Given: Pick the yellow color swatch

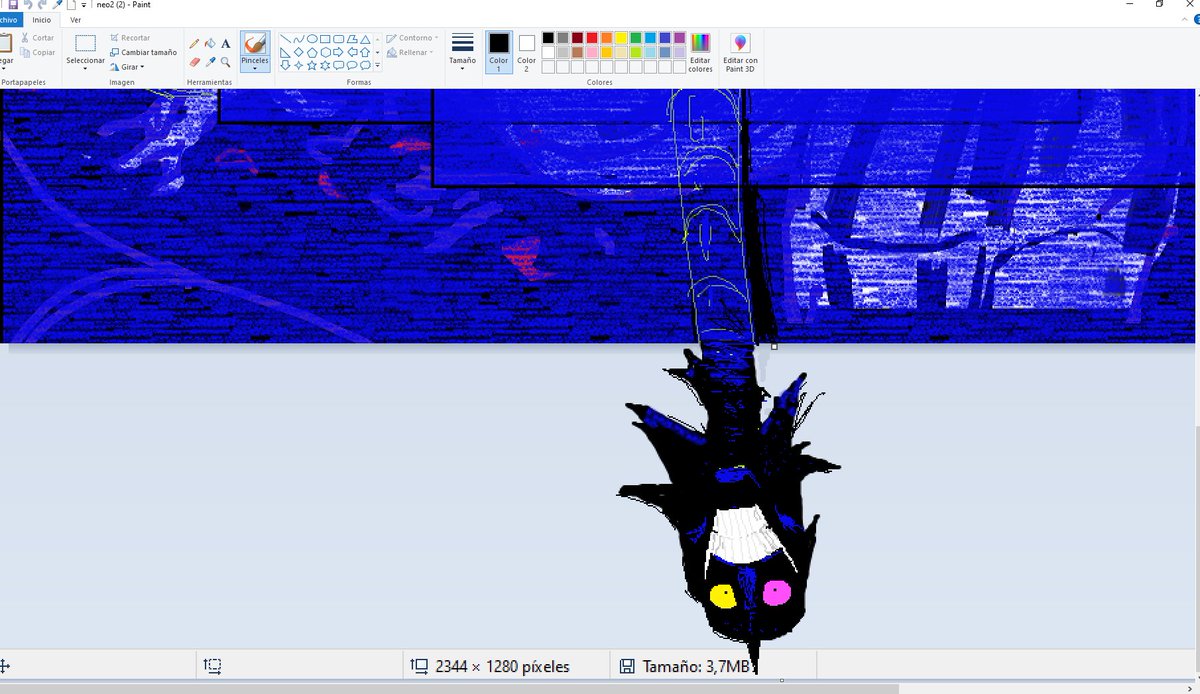Looking at the screenshot, I should click(x=621, y=38).
